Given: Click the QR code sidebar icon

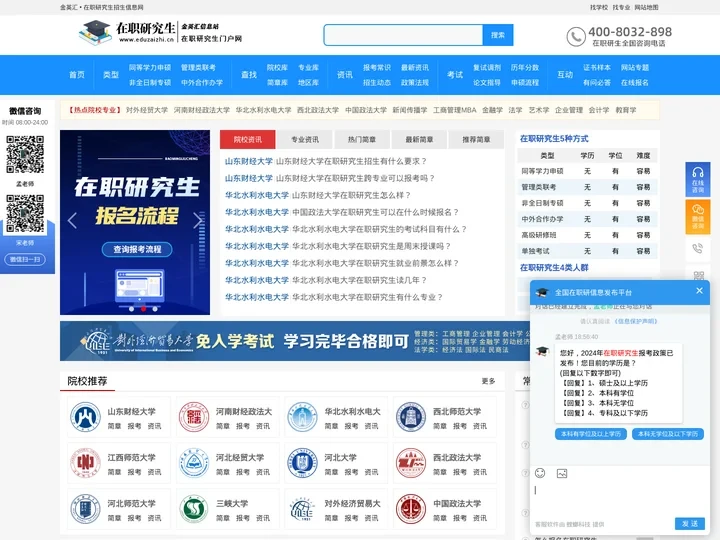Looking at the screenshot, I should pos(698,275).
